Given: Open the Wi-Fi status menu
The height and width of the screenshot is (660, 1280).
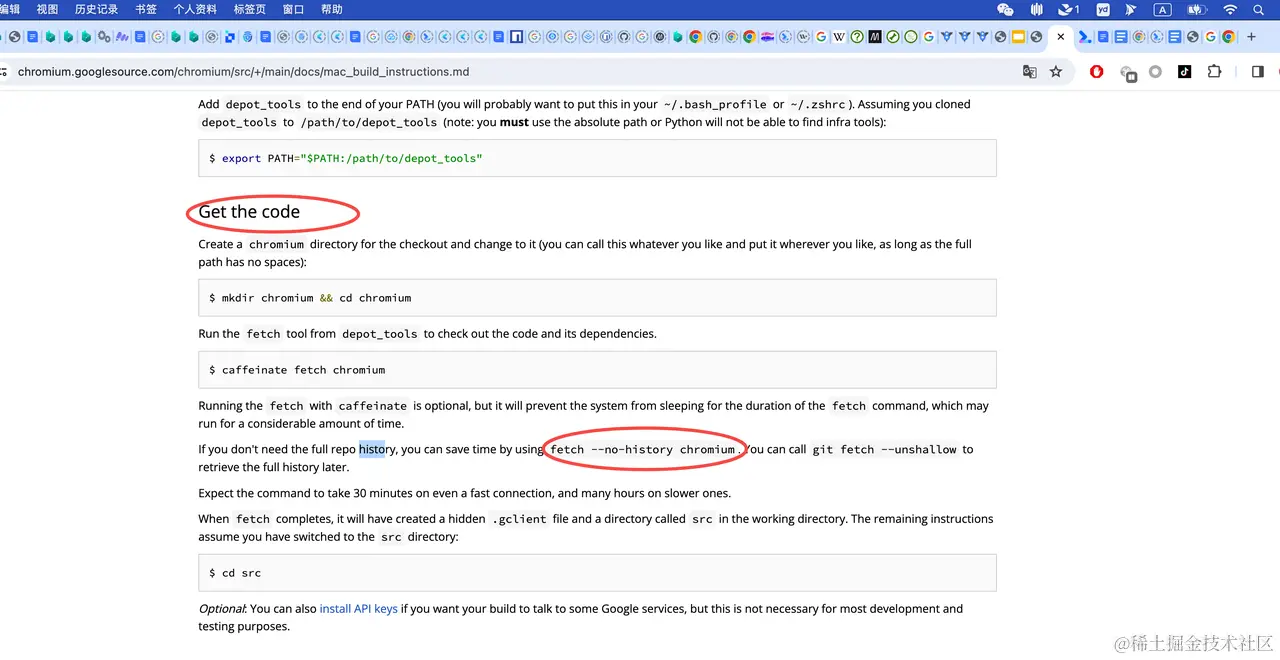Looking at the screenshot, I should point(1230,9).
